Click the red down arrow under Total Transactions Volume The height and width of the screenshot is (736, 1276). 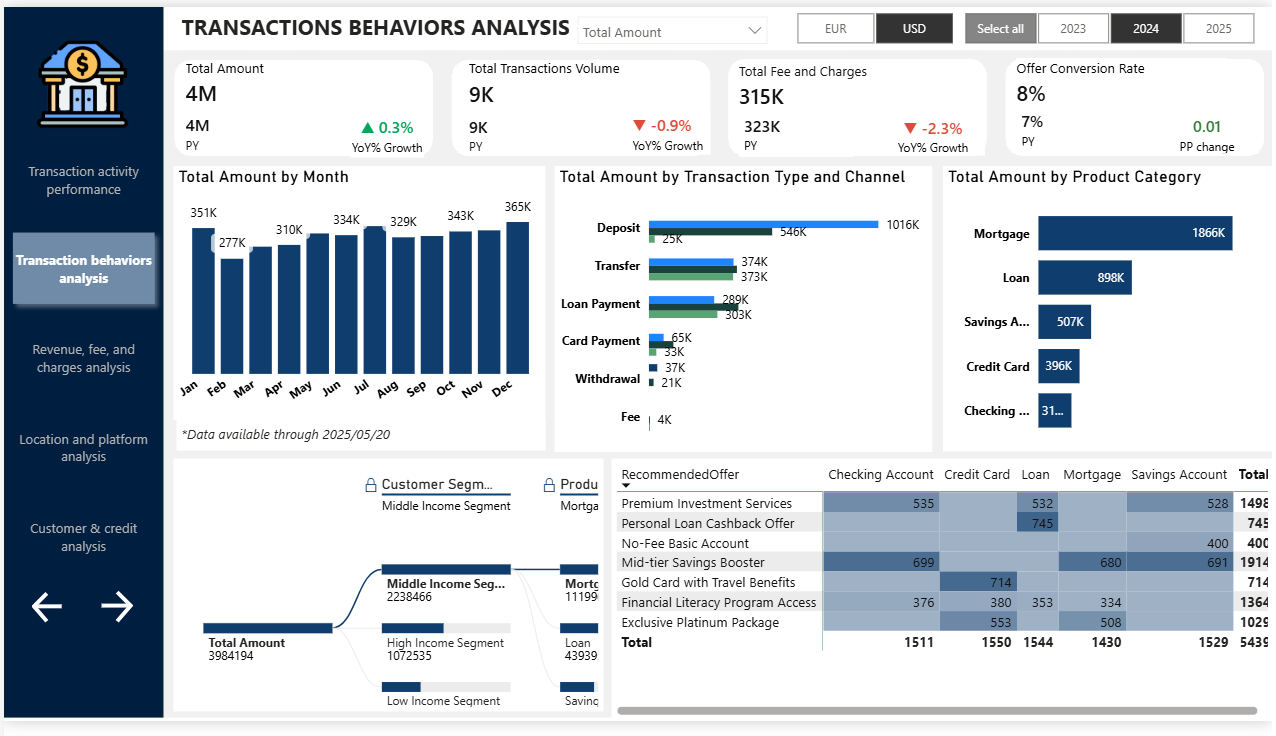[x=639, y=126]
